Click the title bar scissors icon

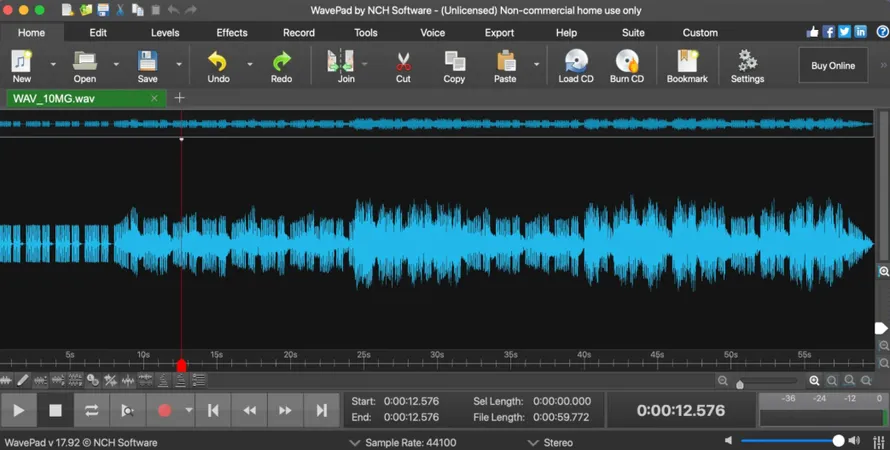(x=120, y=10)
